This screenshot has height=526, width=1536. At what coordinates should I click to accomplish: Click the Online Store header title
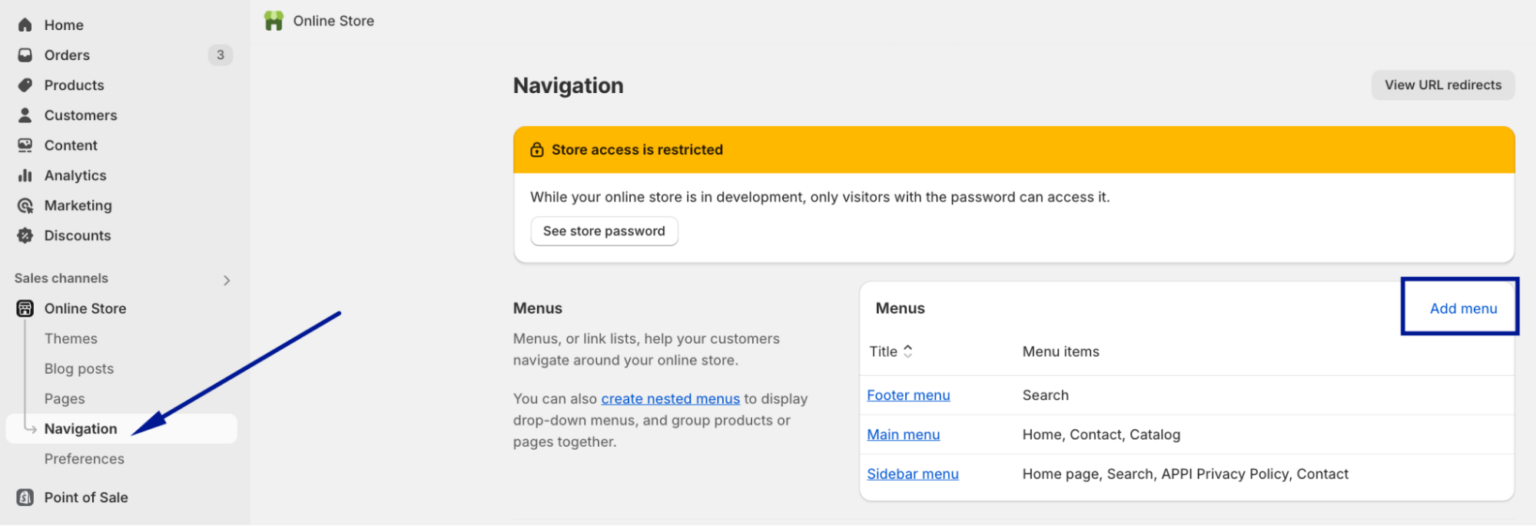pyautogui.click(x=333, y=20)
